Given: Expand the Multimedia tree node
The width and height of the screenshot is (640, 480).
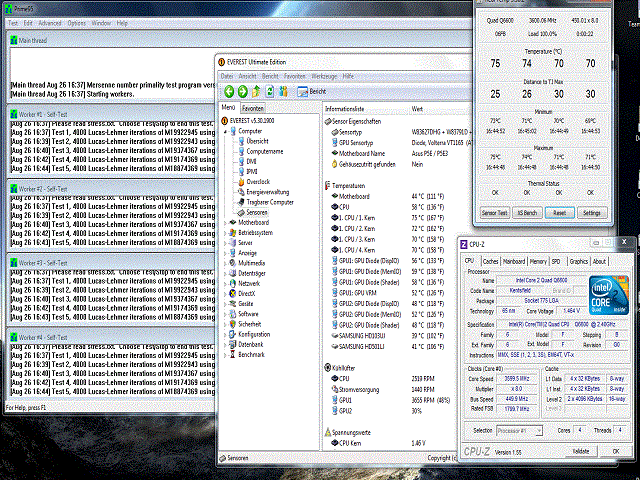Looking at the screenshot, I should pyautogui.click(x=225, y=263).
